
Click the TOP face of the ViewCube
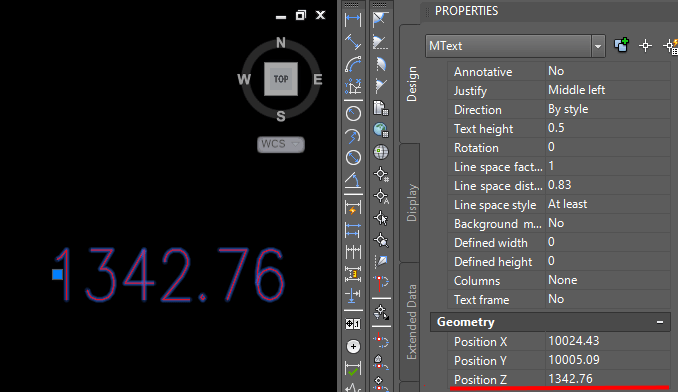pos(281,79)
